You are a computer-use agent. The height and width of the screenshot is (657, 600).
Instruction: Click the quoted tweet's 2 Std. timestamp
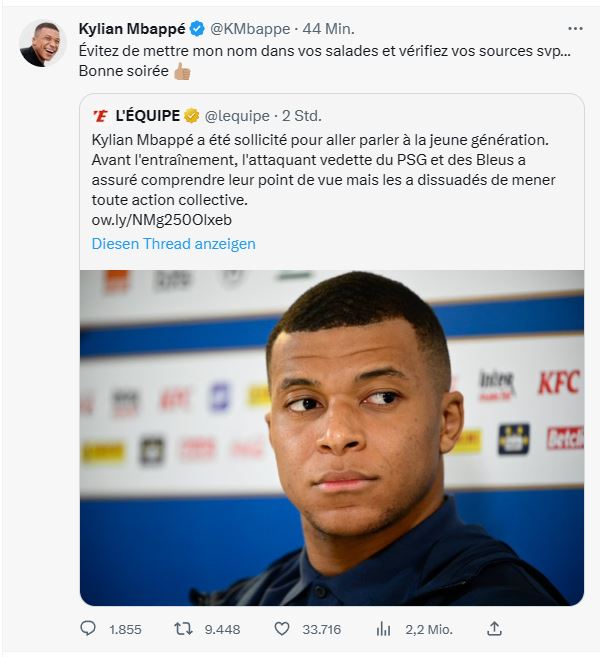[x=303, y=116]
